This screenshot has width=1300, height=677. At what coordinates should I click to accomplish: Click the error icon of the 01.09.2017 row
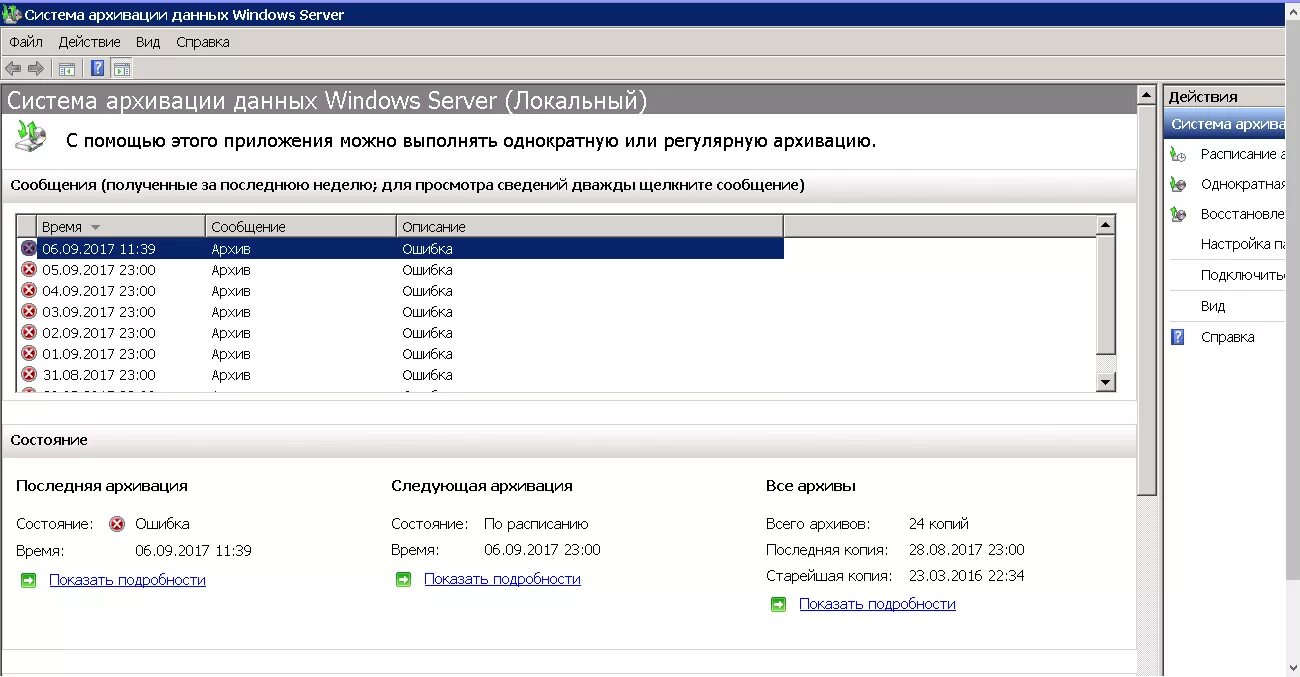(x=28, y=353)
